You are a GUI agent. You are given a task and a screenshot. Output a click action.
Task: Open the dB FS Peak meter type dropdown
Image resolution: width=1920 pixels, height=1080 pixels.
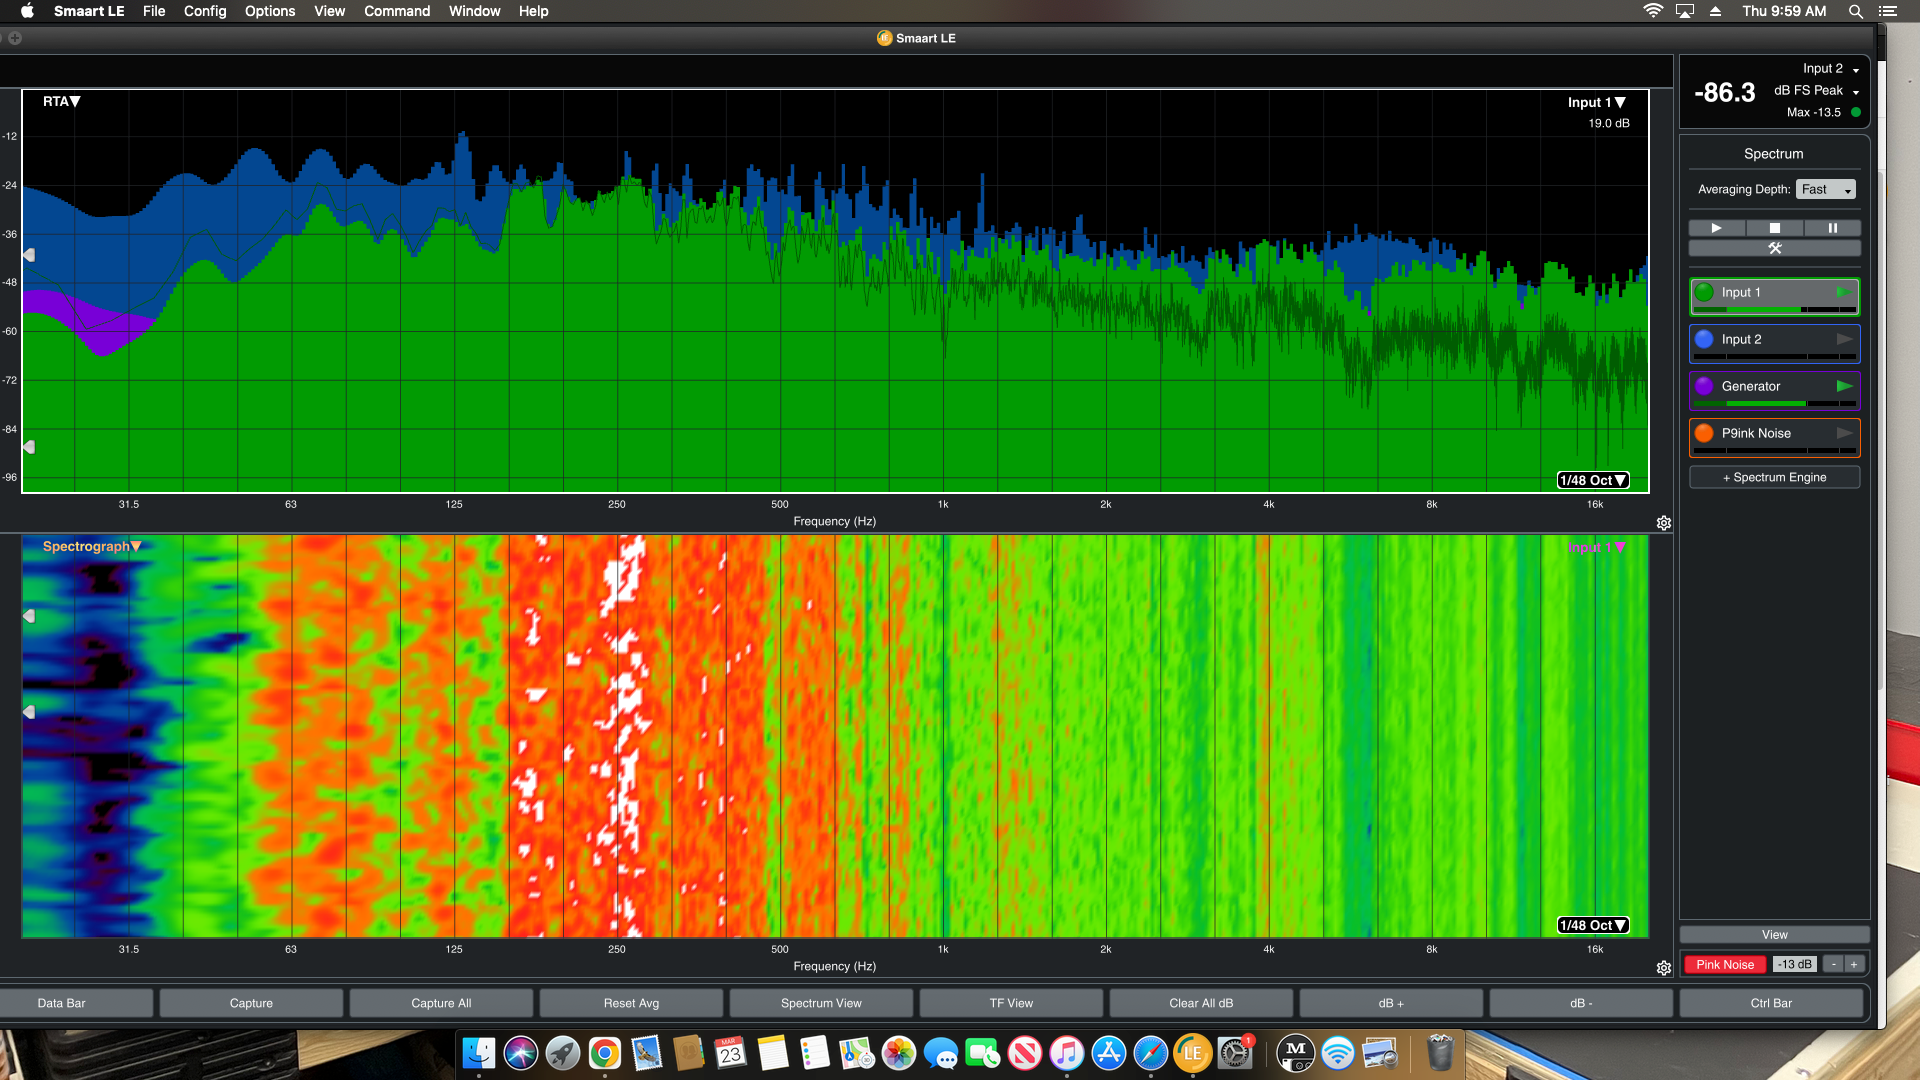pos(1817,91)
